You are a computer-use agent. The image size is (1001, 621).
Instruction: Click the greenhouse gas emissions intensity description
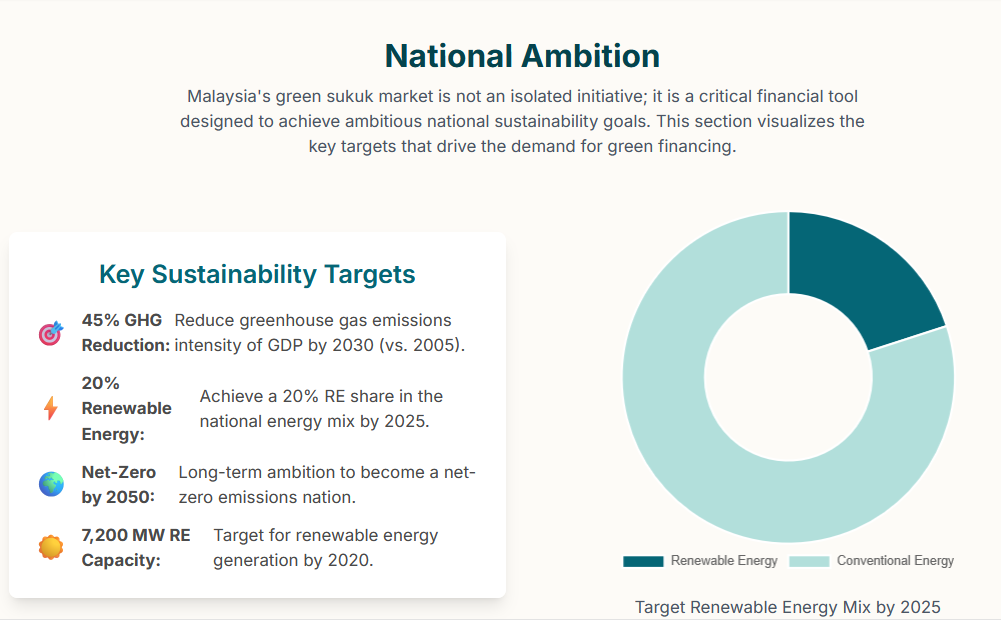pos(319,332)
